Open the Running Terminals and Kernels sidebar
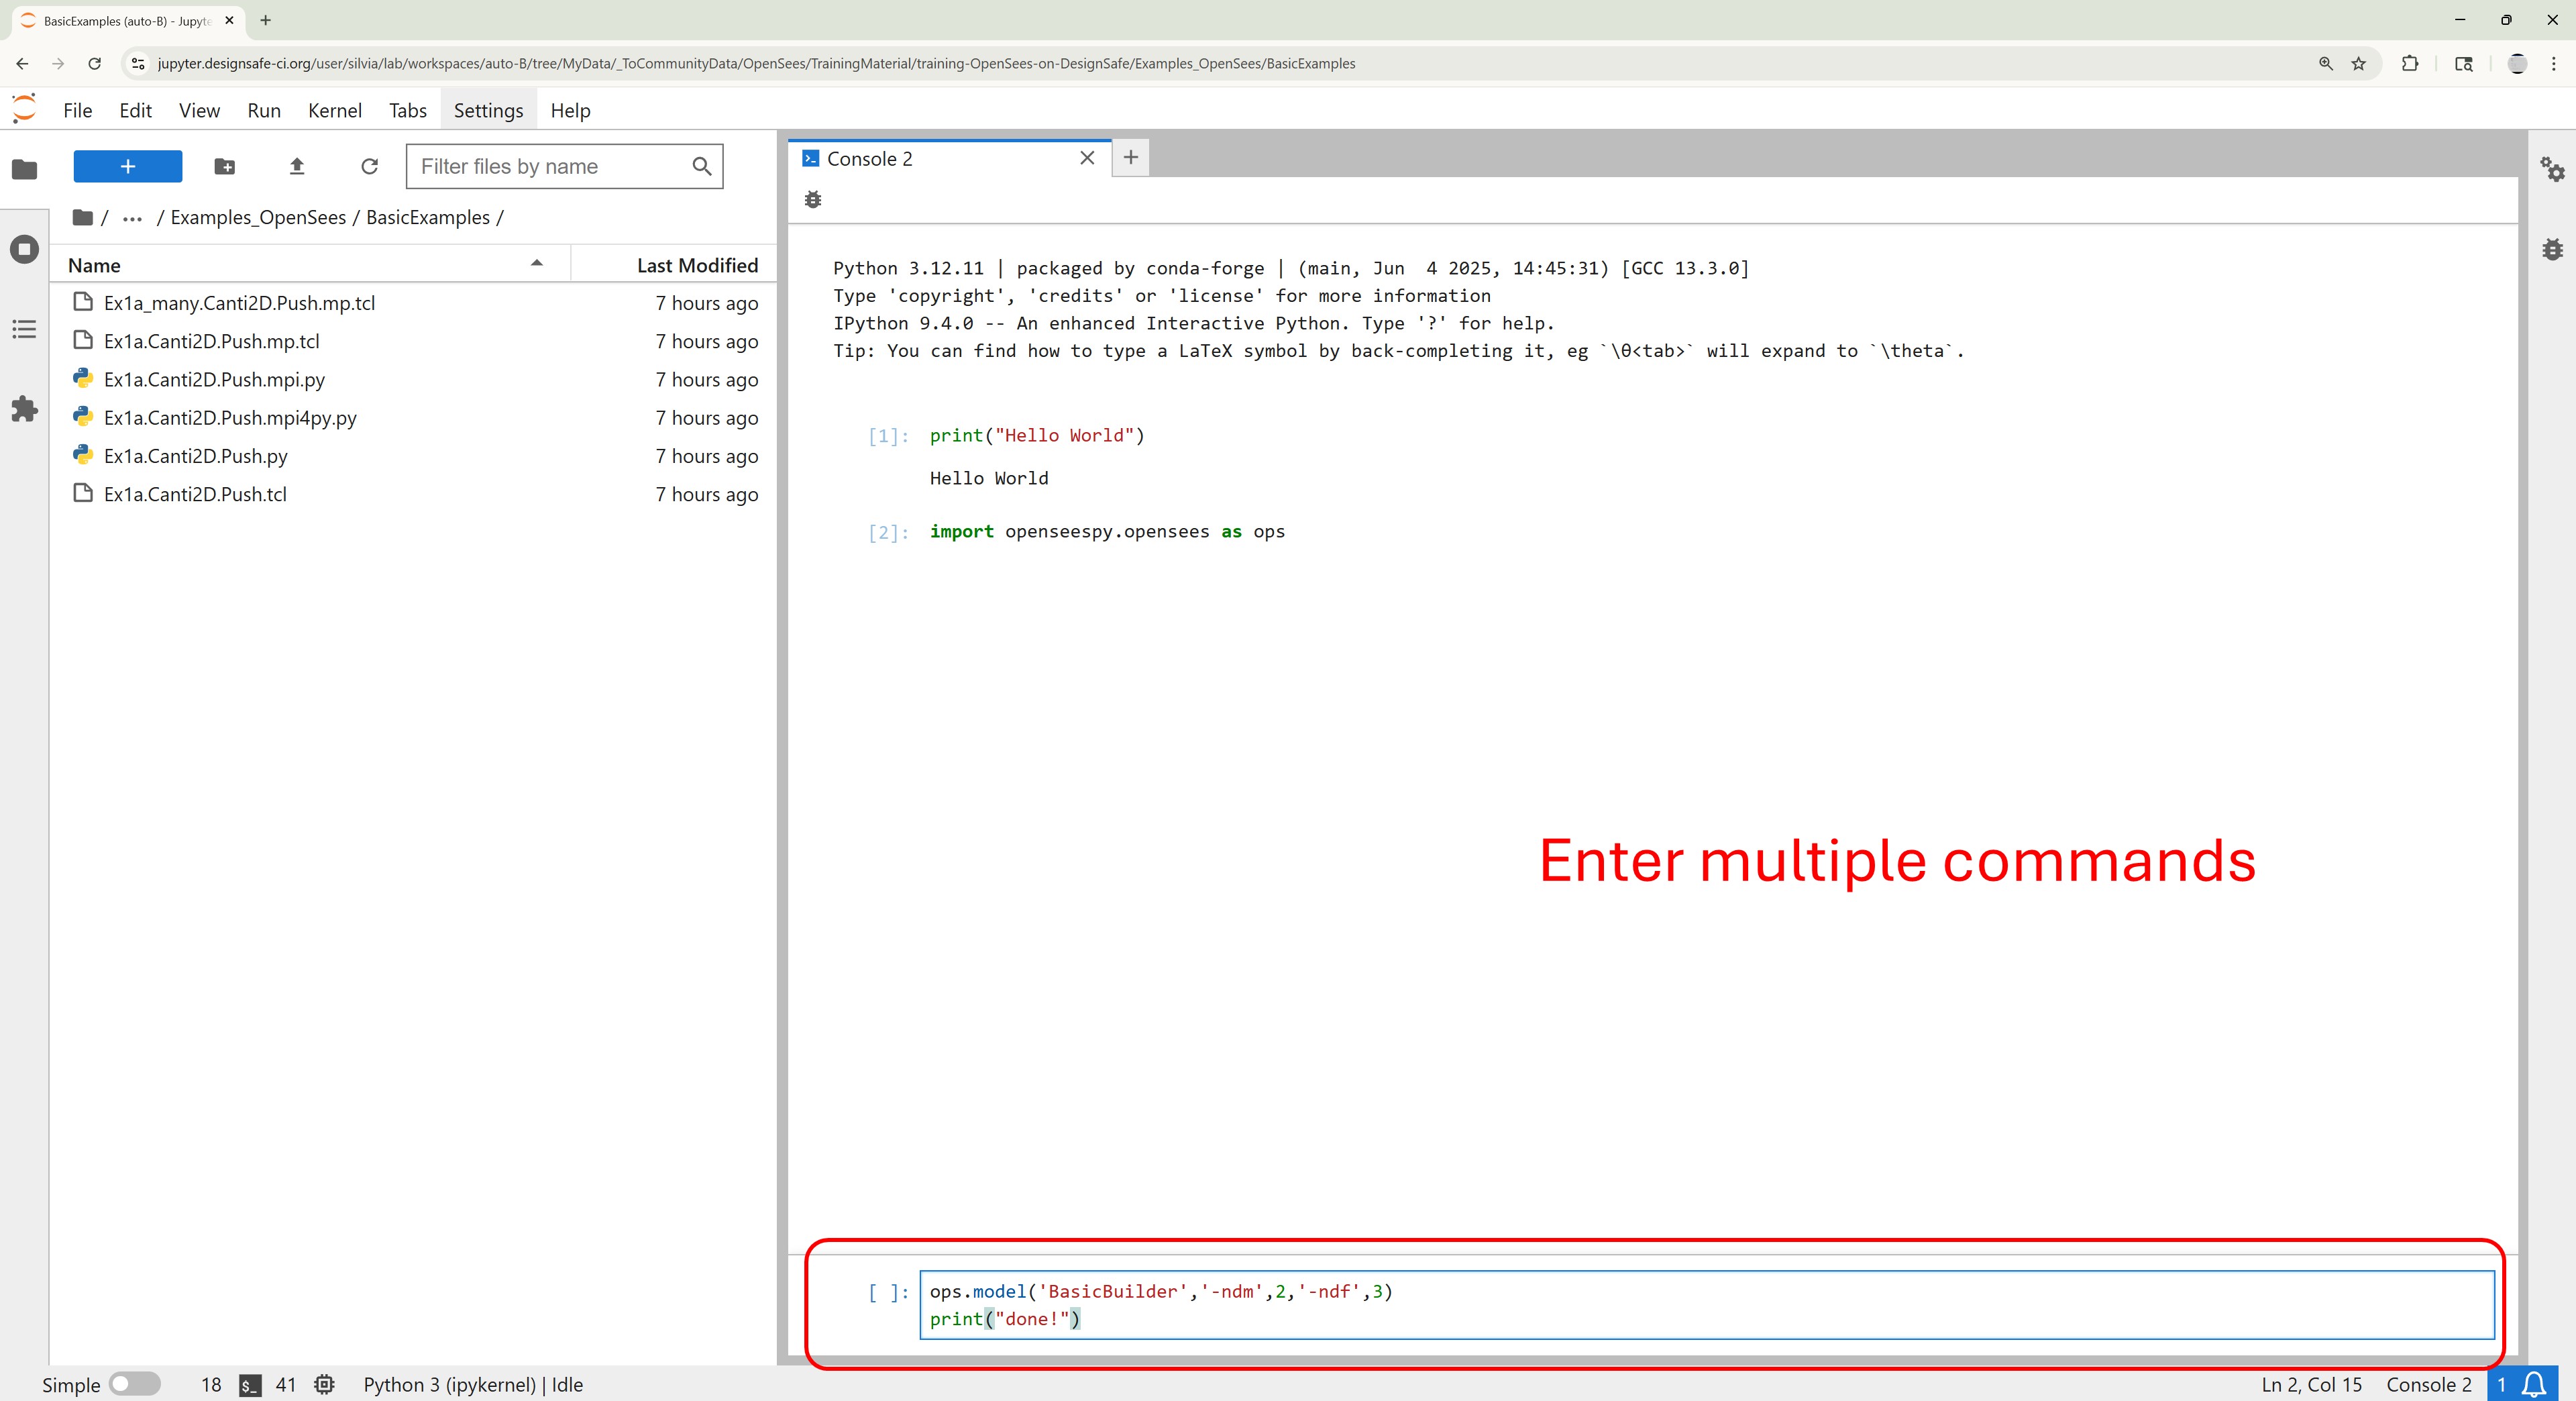The width and height of the screenshot is (2576, 1401). 24,249
